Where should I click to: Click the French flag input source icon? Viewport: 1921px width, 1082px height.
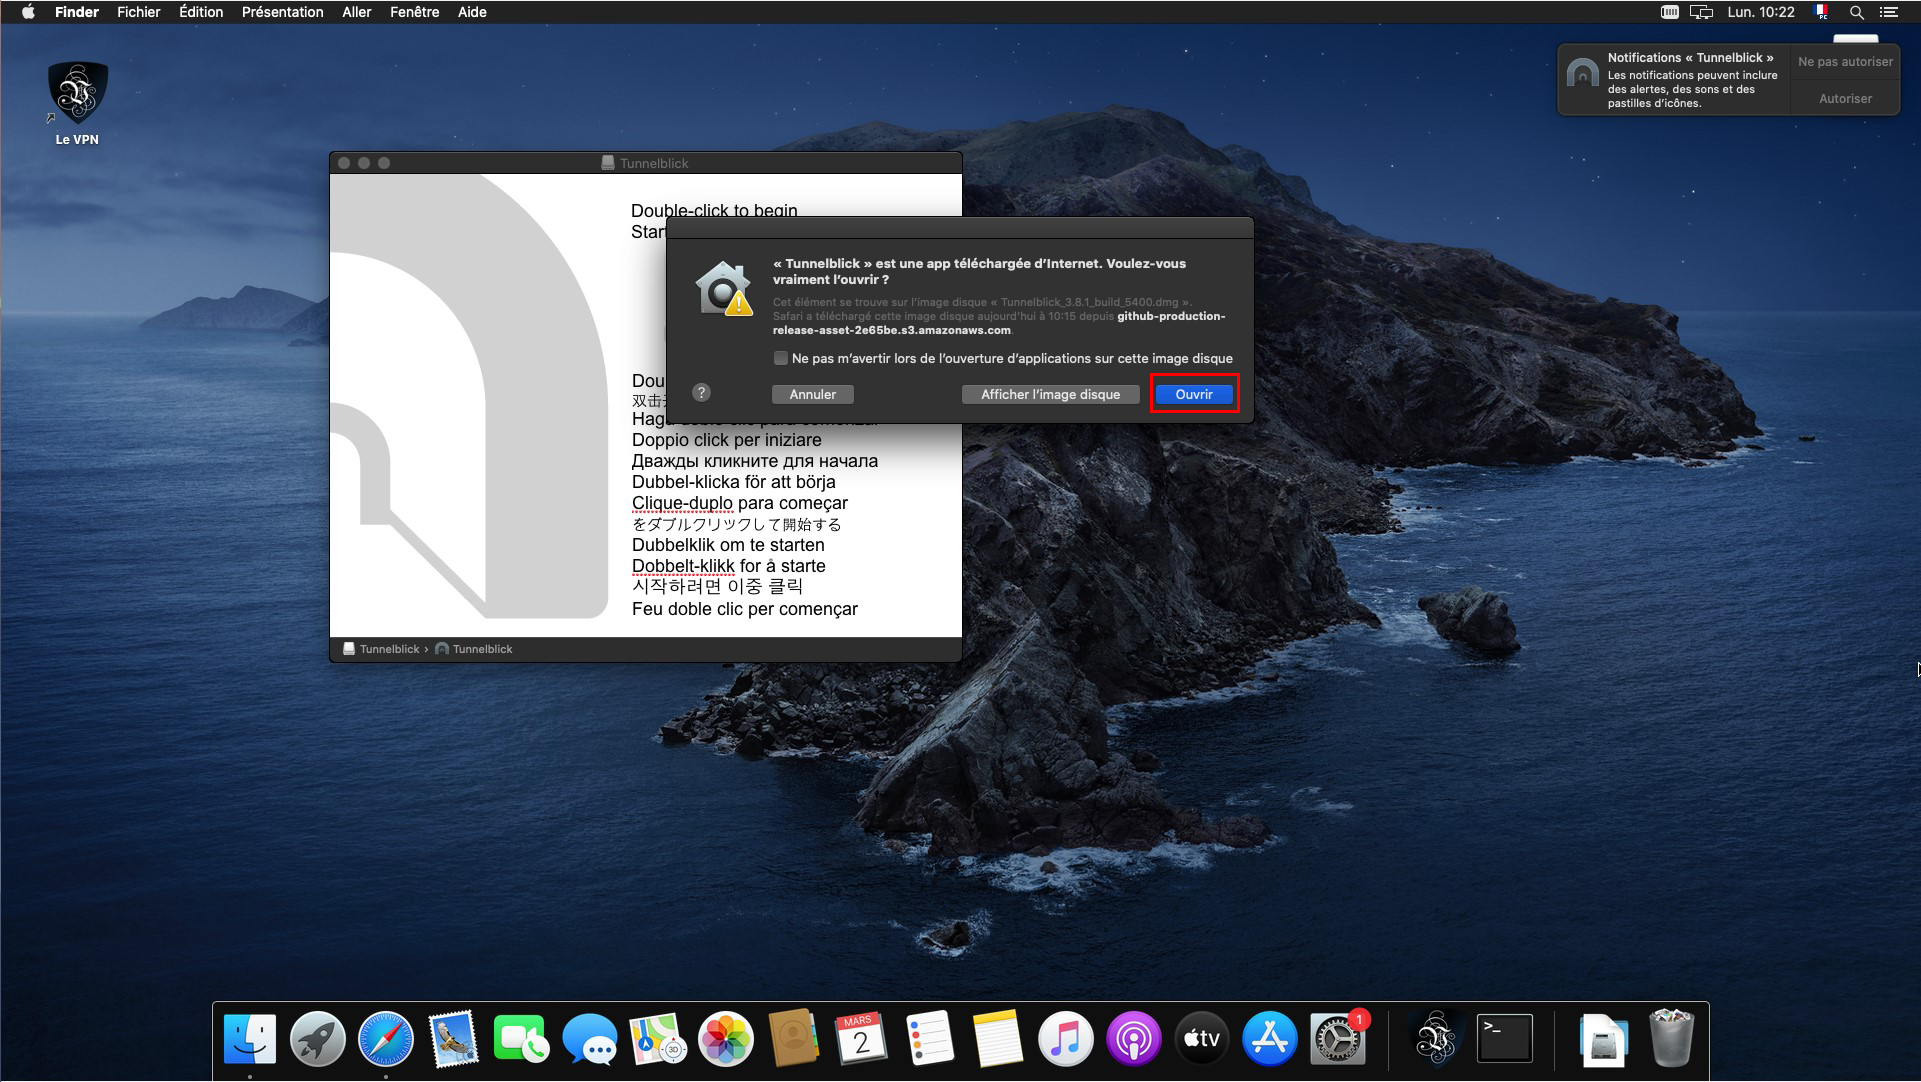(1822, 12)
